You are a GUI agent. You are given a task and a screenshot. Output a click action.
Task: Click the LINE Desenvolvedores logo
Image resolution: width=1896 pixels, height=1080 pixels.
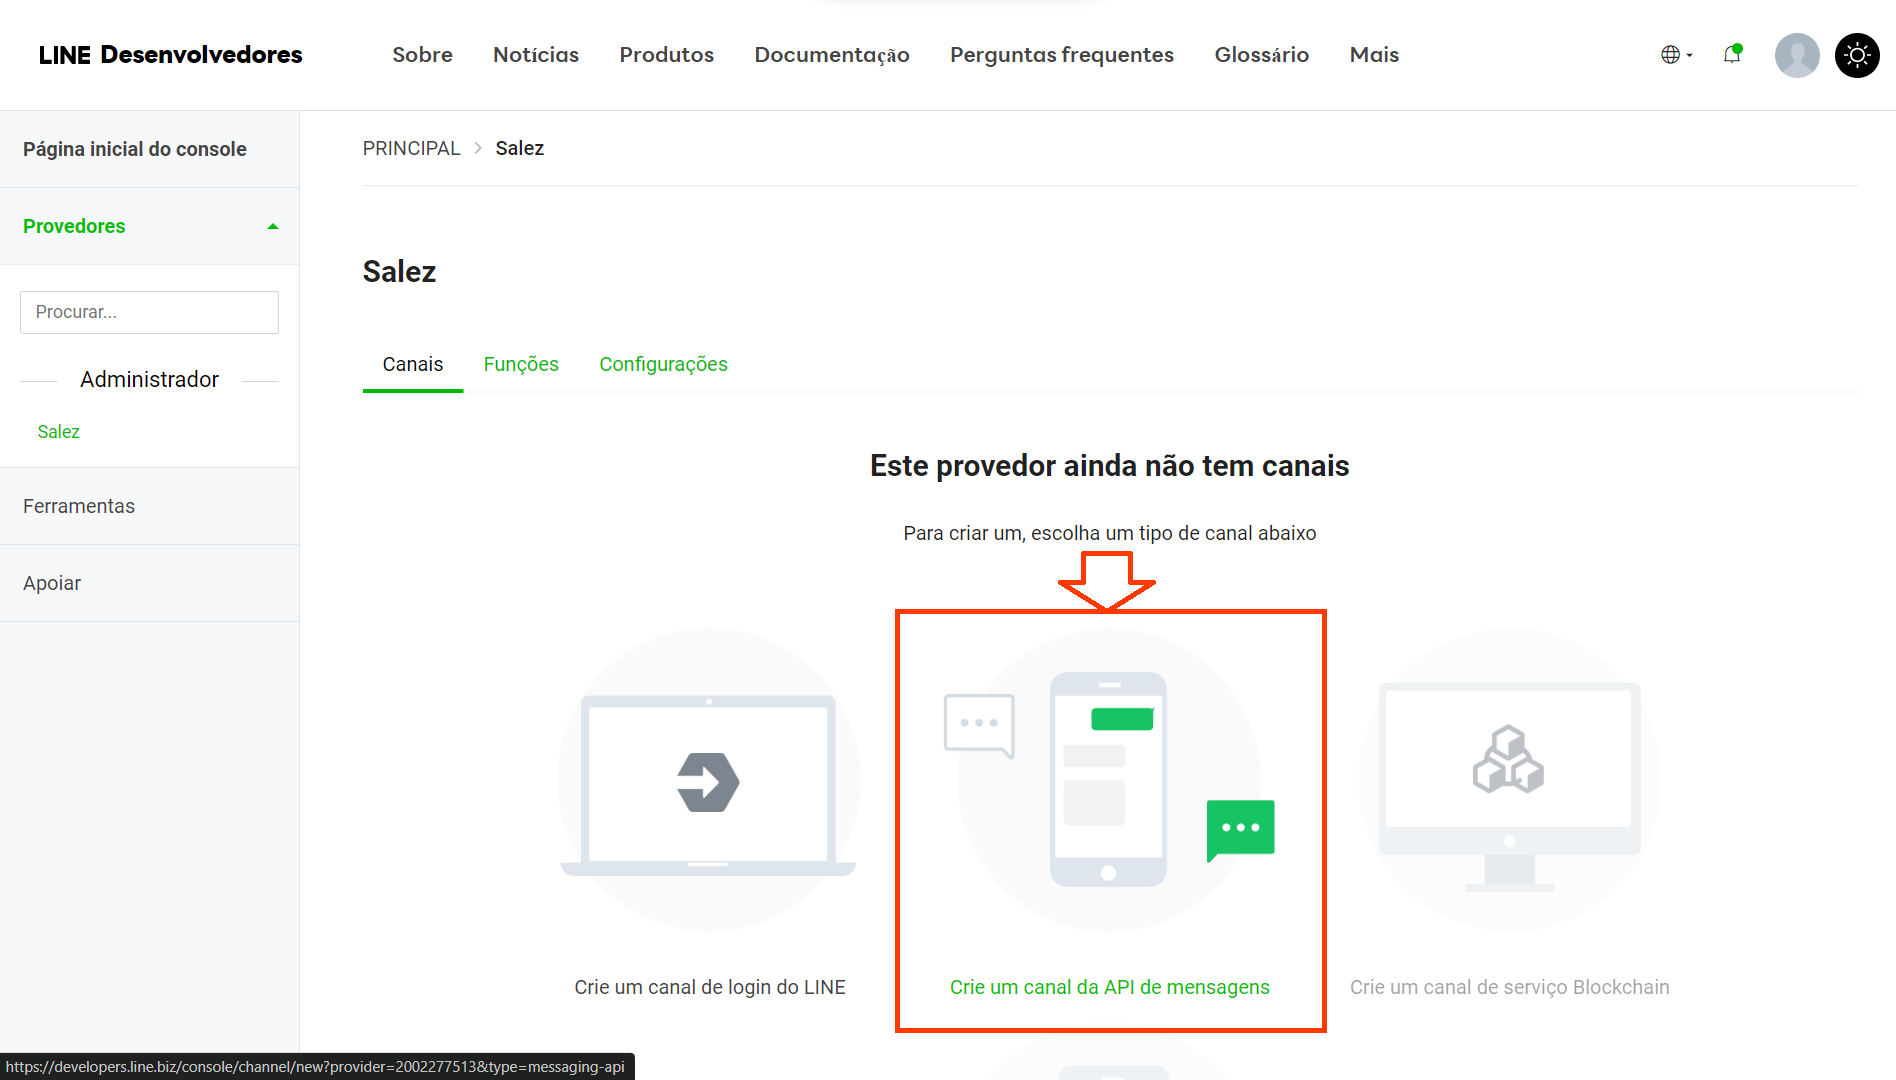(x=170, y=55)
